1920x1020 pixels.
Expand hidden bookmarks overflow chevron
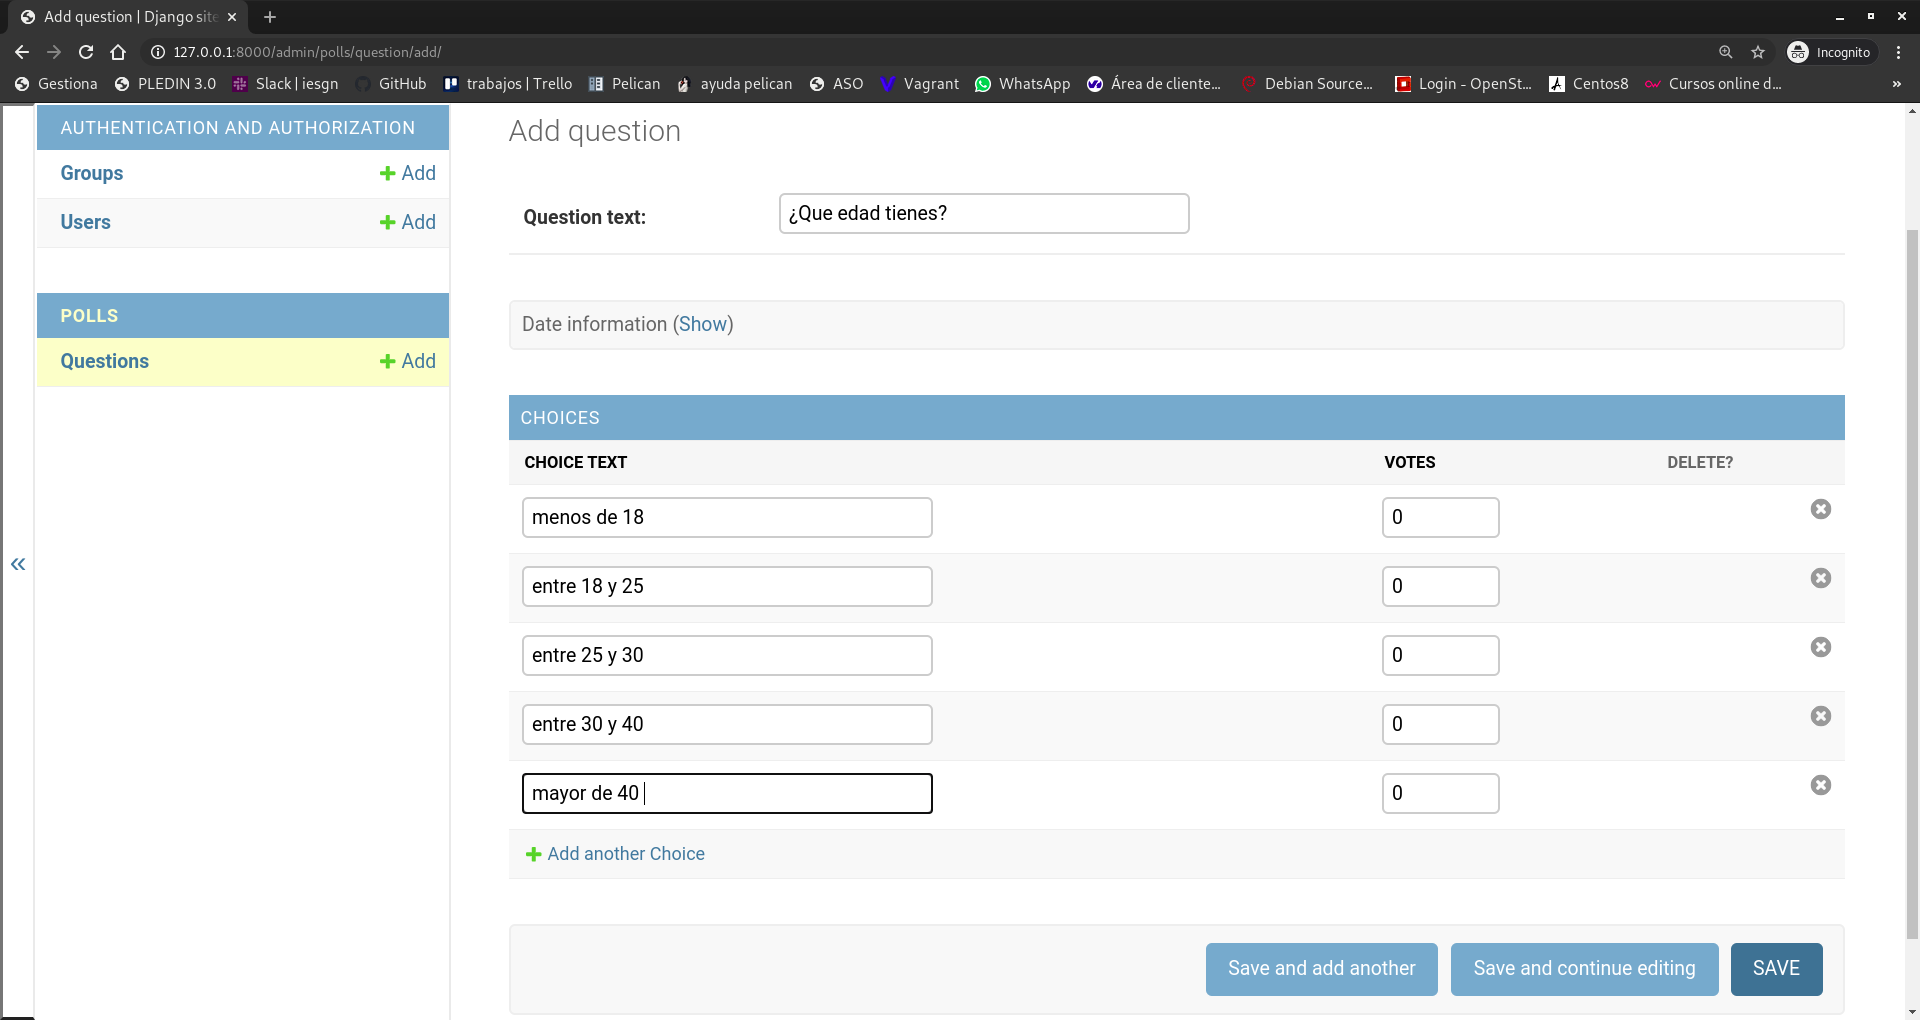pyautogui.click(x=1896, y=84)
